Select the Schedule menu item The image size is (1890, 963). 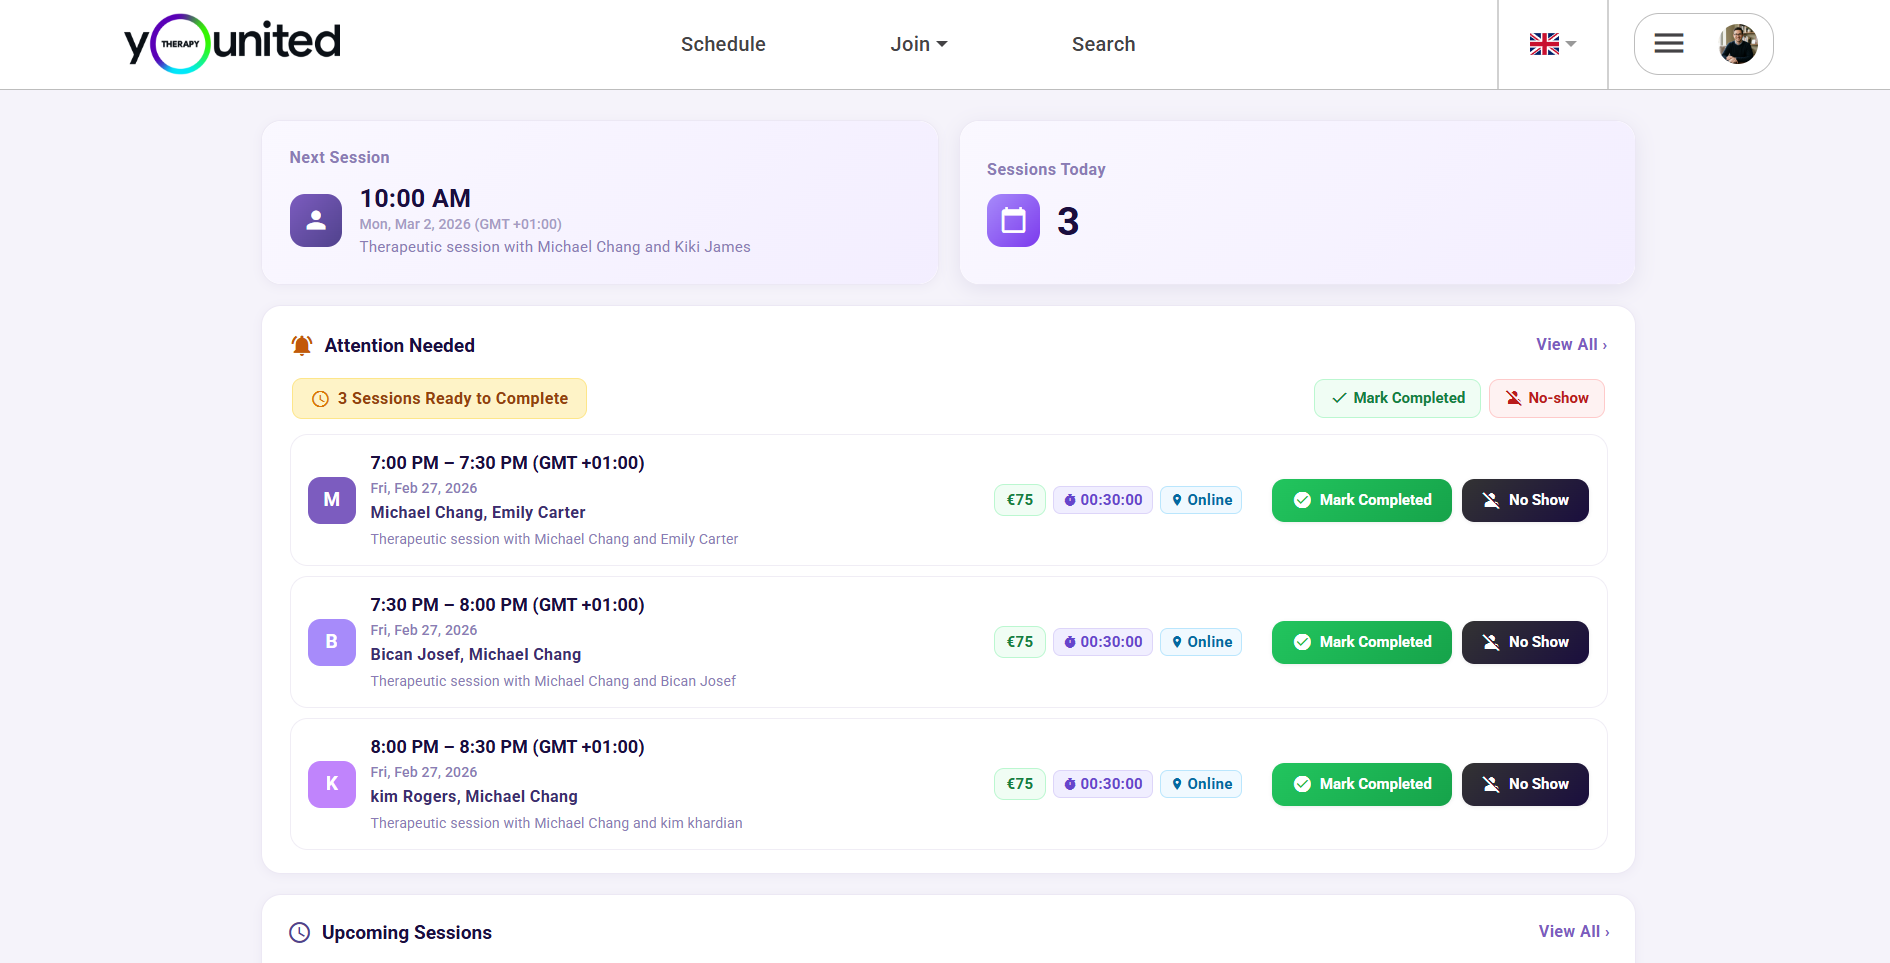[722, 44]
